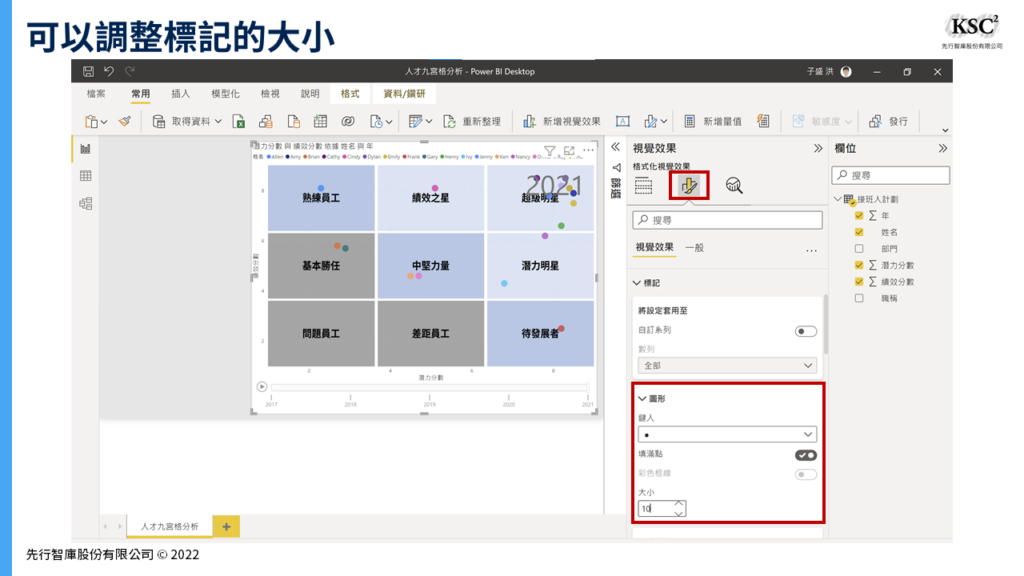Open the 數列 全部 dropdown
Screen dimensions: 1024x576
click(x=727, y=366)
